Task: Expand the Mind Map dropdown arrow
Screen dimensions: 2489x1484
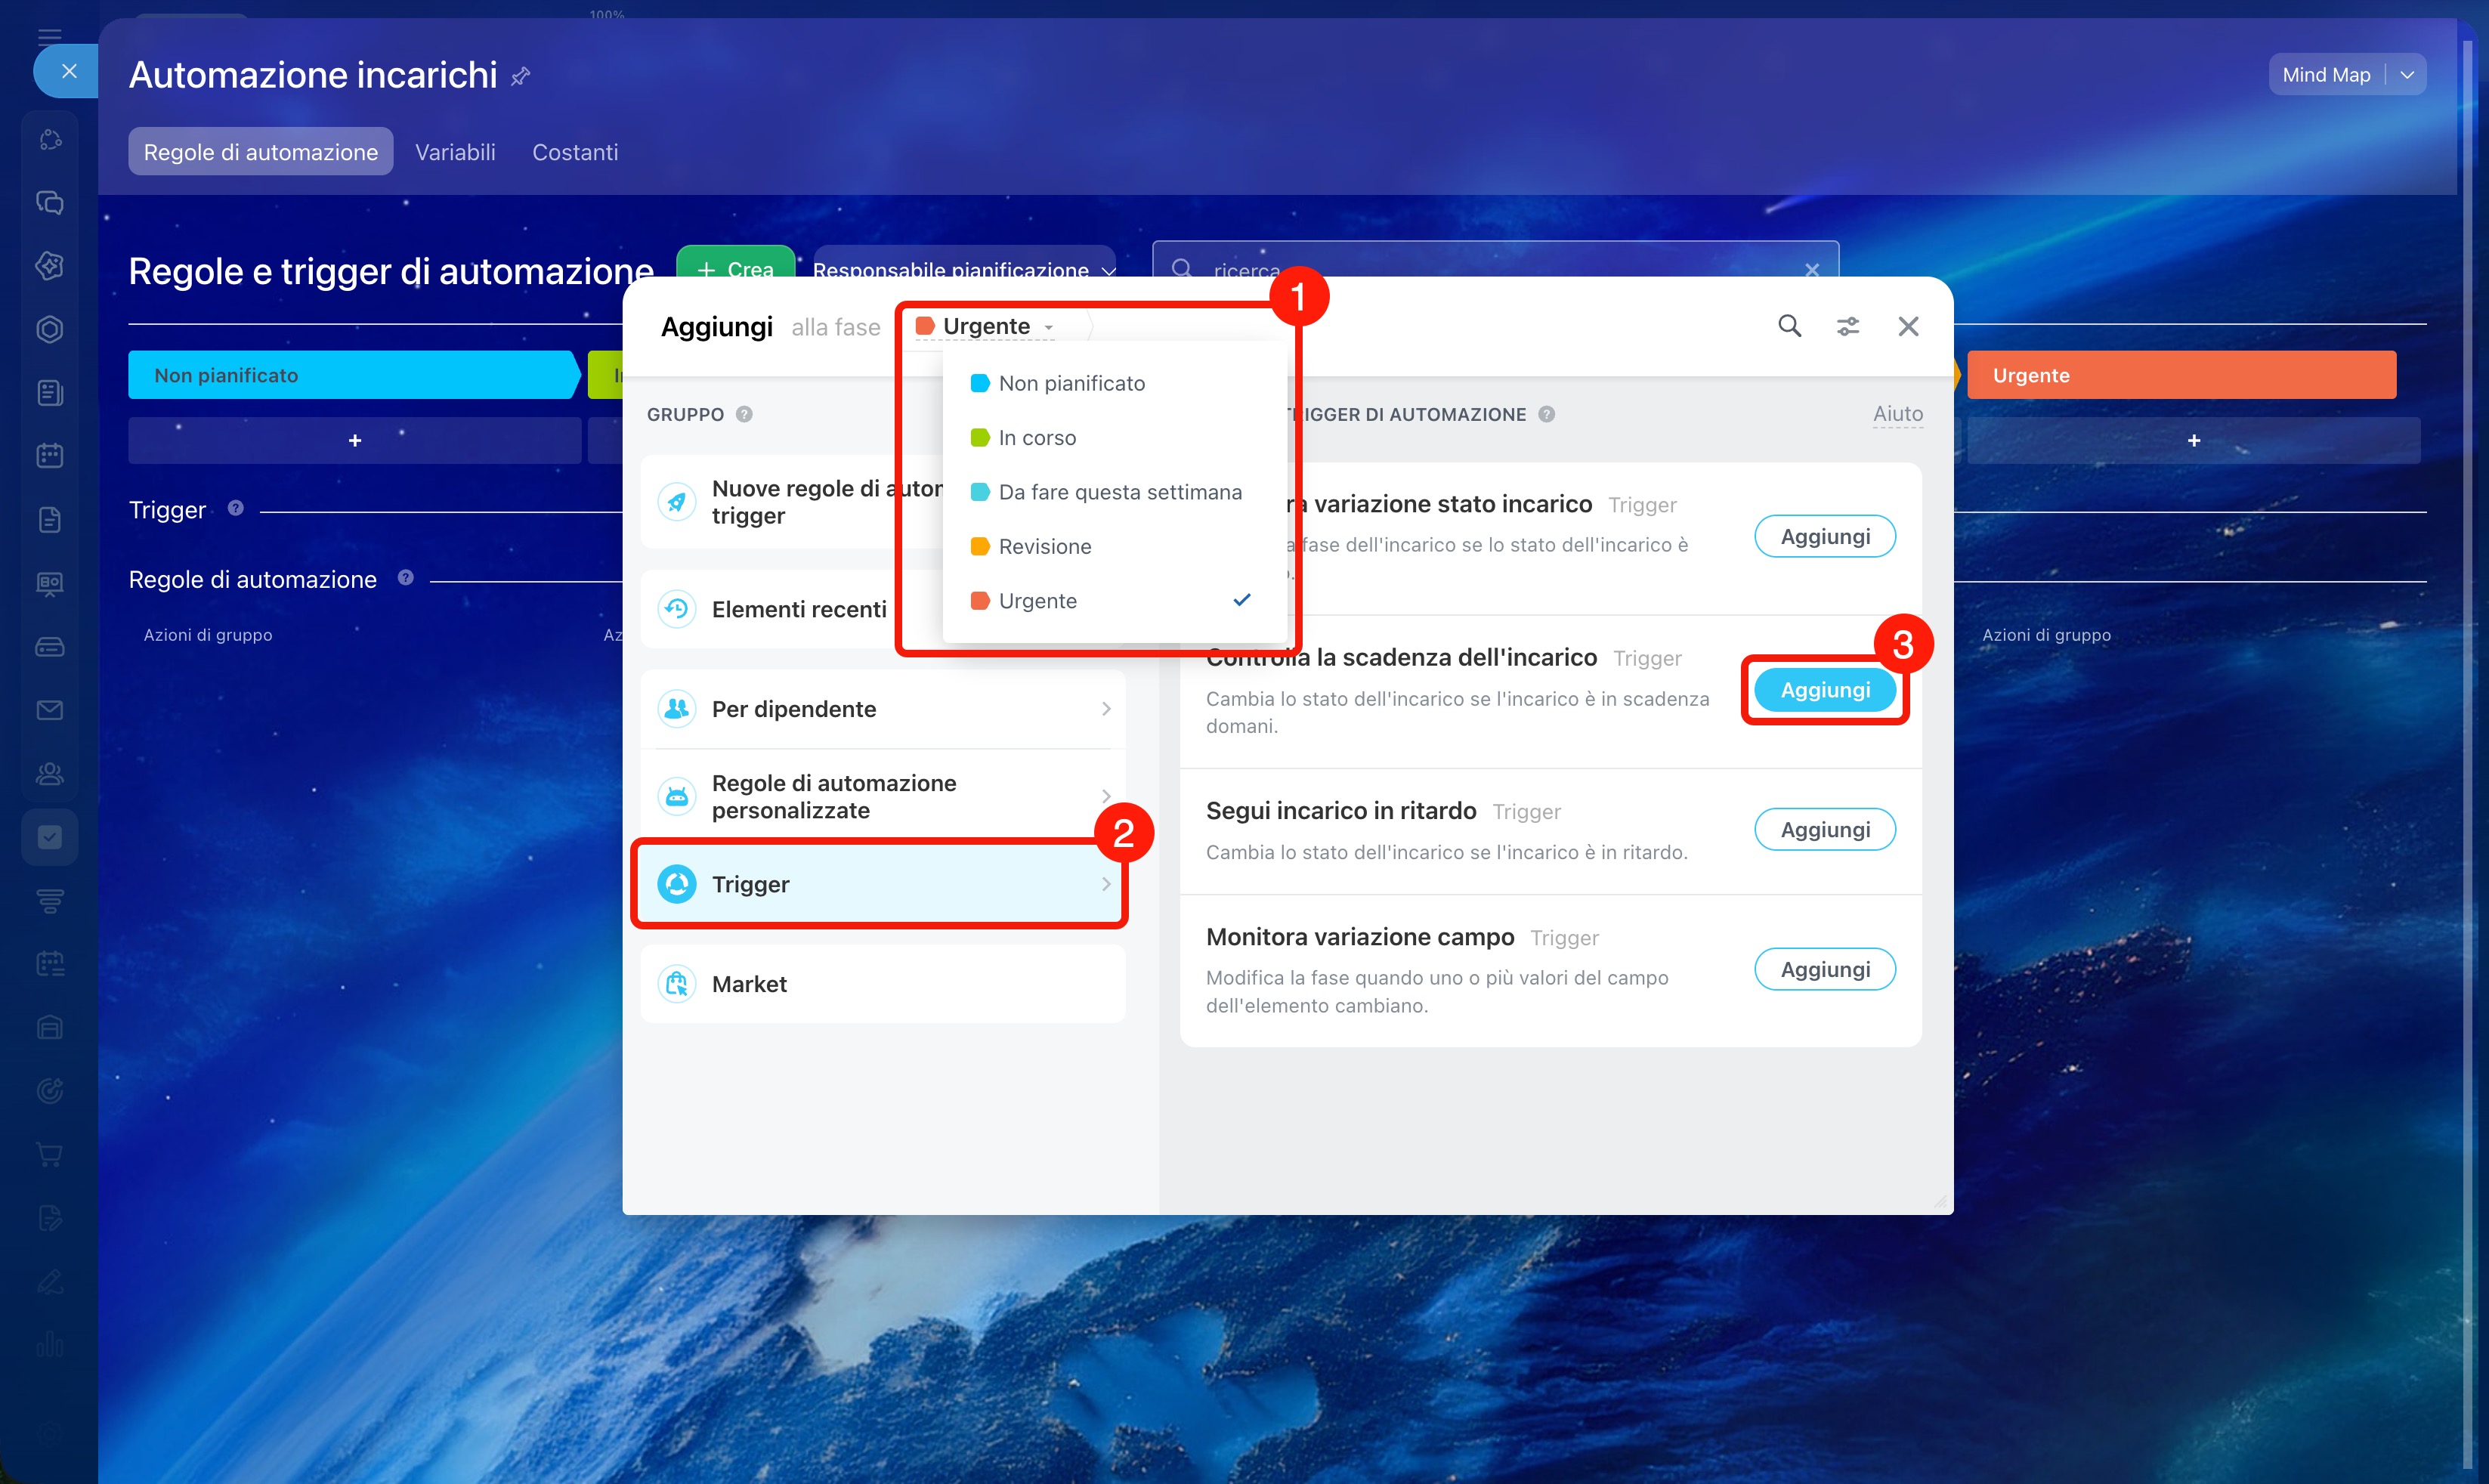Action: click(2407, 75)
